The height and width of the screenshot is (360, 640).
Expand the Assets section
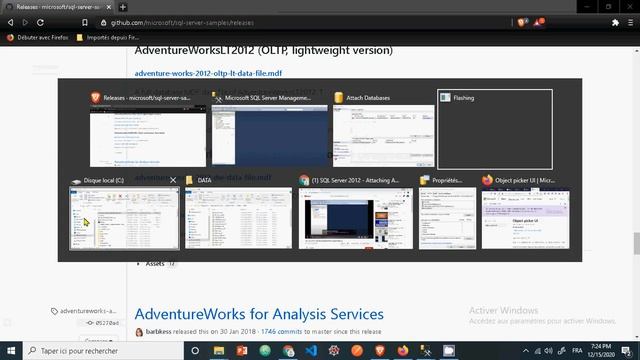coord(155,264)
